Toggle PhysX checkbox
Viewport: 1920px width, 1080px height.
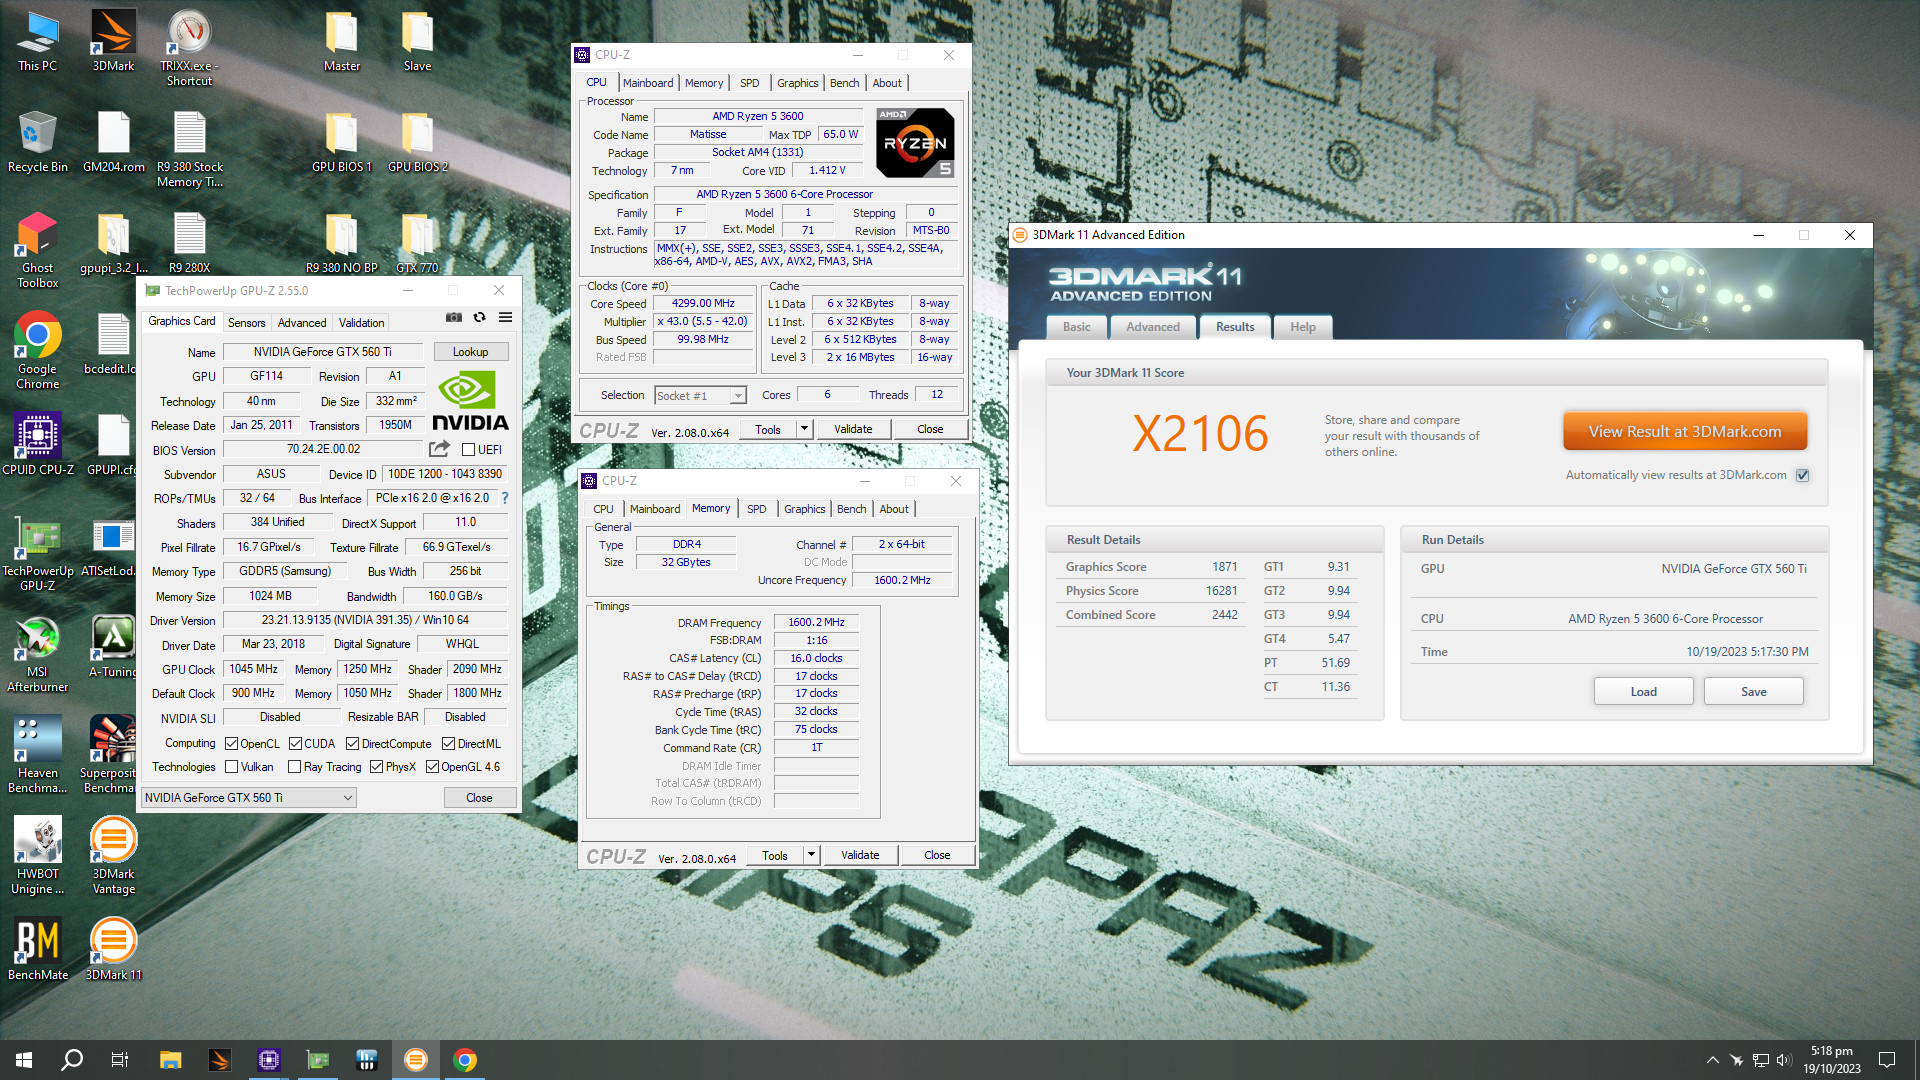(376, 767)
